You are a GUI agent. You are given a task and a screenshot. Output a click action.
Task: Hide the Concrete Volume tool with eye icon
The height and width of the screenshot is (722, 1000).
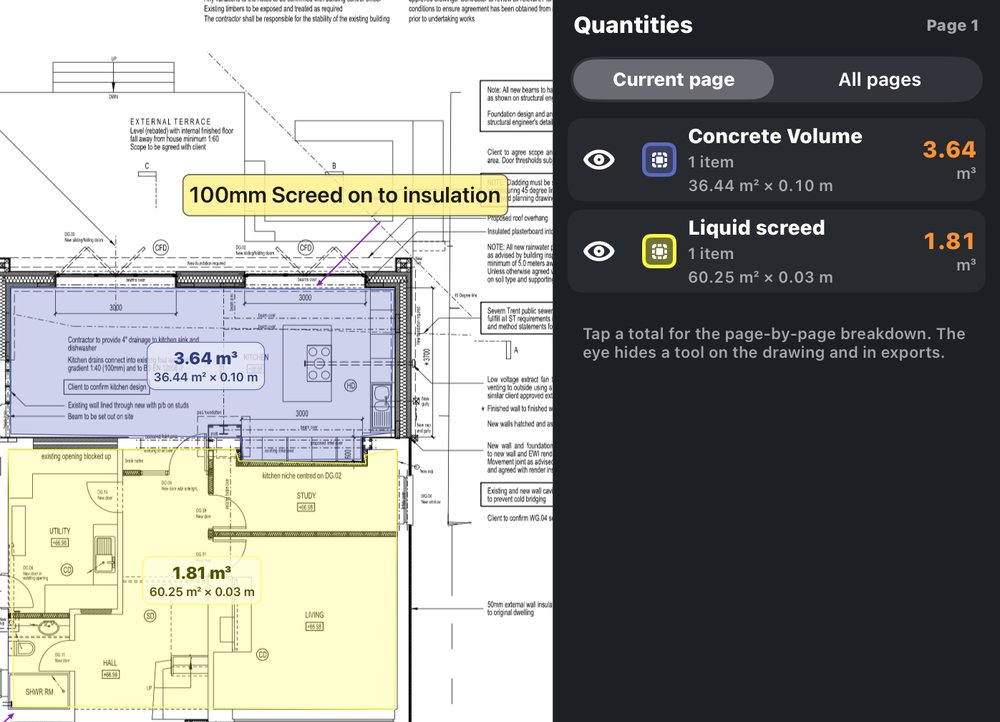[x=599, y=159]
